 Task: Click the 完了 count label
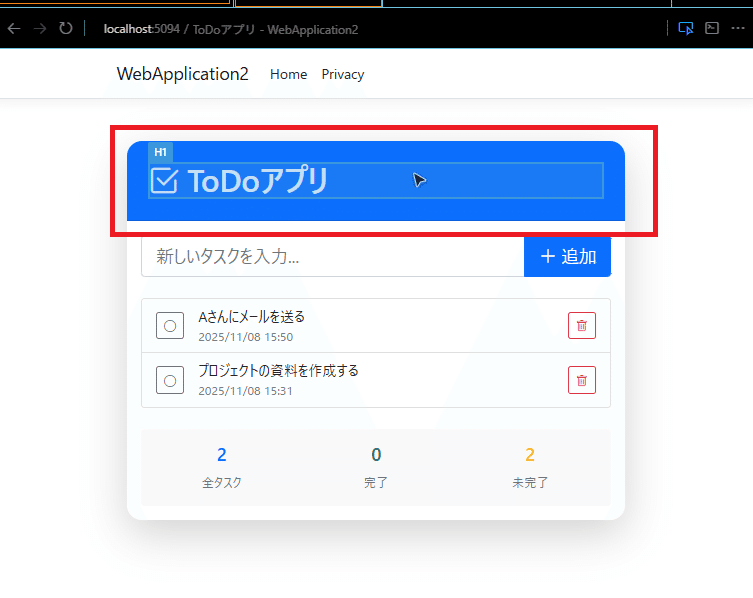coord(376,482)
